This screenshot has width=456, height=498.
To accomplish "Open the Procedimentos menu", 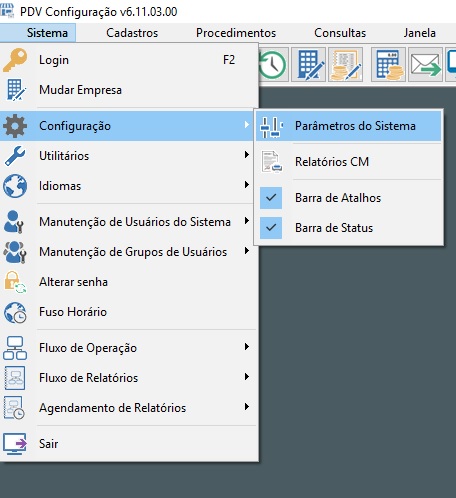I will (236, 33).
